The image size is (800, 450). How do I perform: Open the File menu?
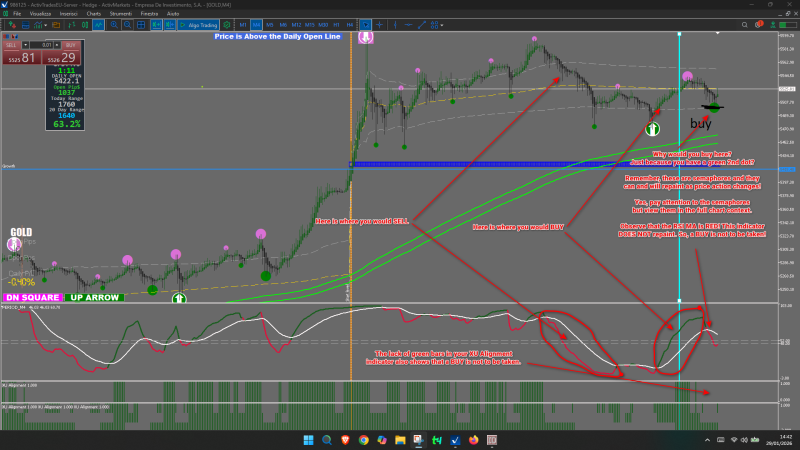click(x=17, y=14)
